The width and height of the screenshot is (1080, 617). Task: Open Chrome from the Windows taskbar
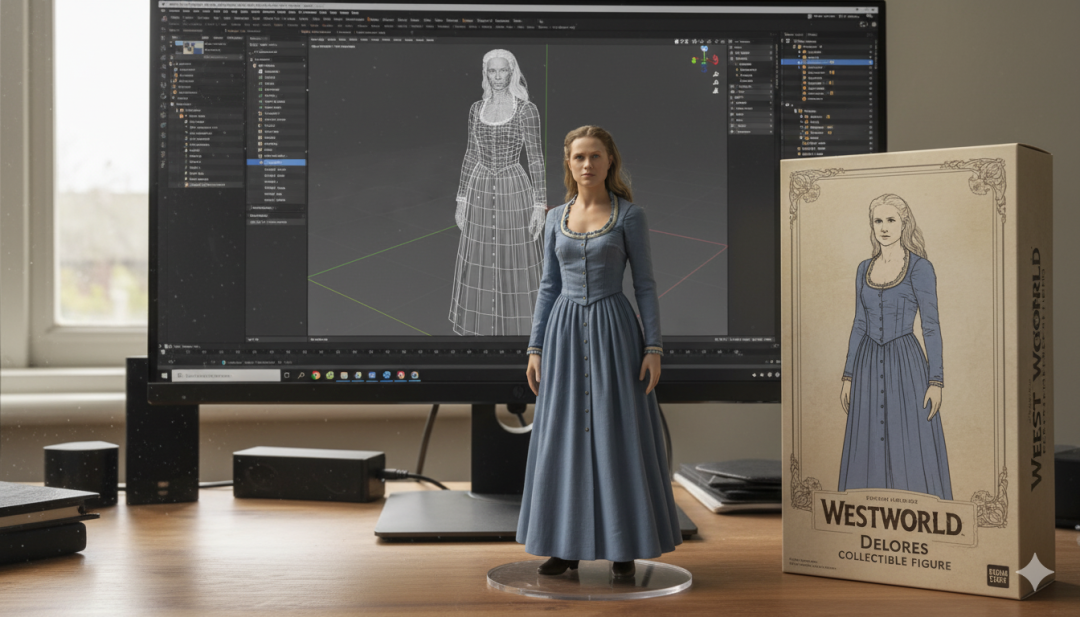[x=315, y=375]
